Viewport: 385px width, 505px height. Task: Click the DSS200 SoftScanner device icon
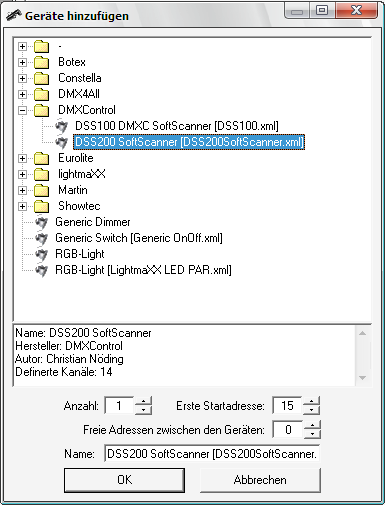62,142
